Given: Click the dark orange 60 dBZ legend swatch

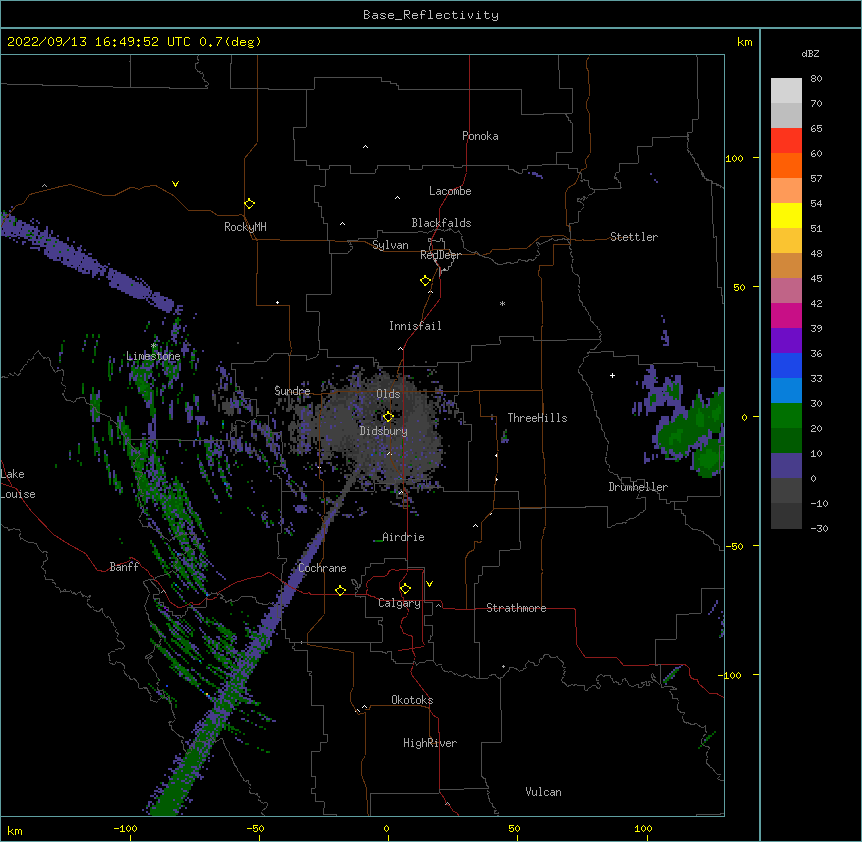Looking at the screenshot, I should pyautogui.click(x=786, y=165).
